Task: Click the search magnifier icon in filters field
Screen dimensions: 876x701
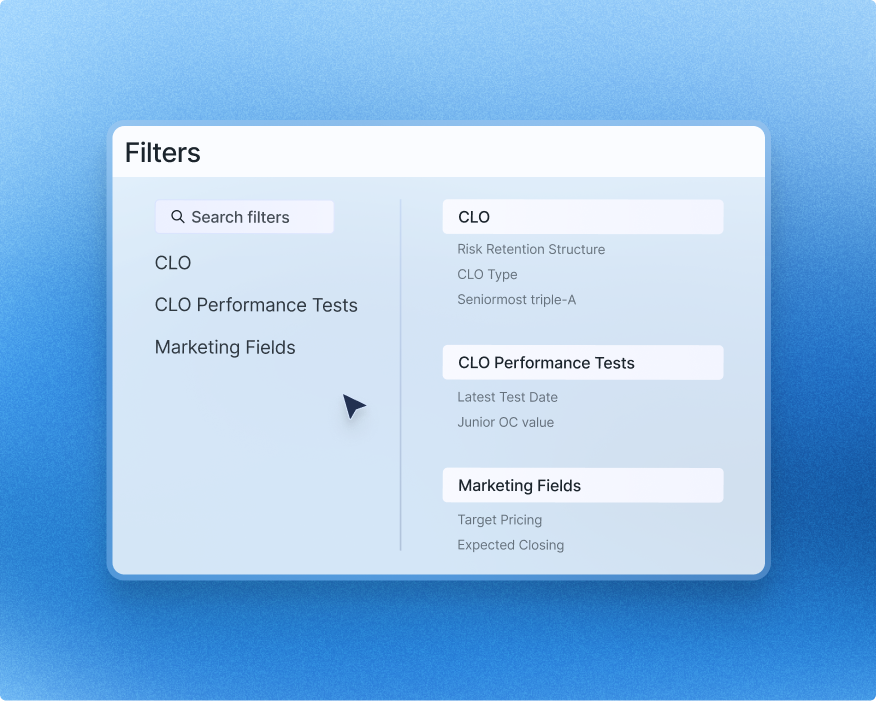Action: (178, 217)
